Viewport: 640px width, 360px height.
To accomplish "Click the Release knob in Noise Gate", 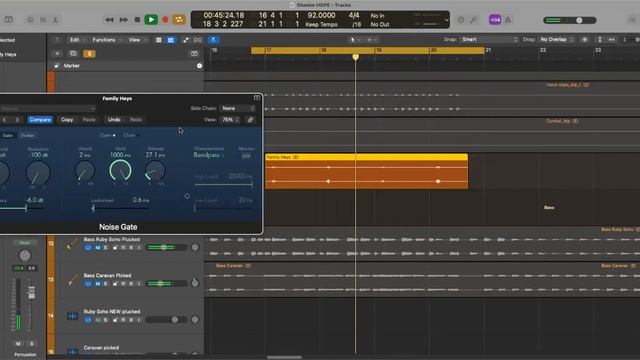I will point(155,171).
